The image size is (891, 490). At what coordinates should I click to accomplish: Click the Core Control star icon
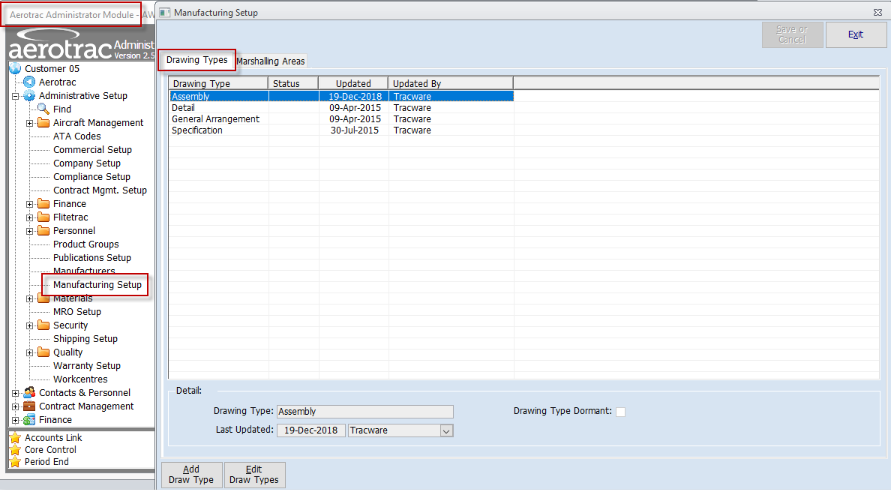[14, 450]
